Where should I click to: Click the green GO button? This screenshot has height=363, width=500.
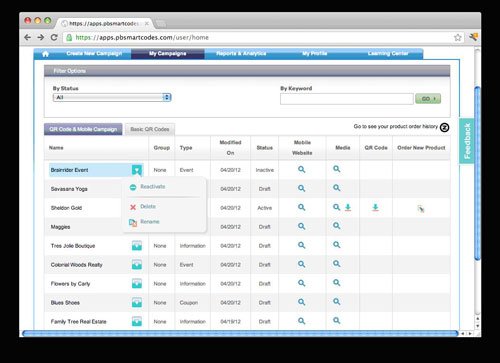[x=428, y=99]
